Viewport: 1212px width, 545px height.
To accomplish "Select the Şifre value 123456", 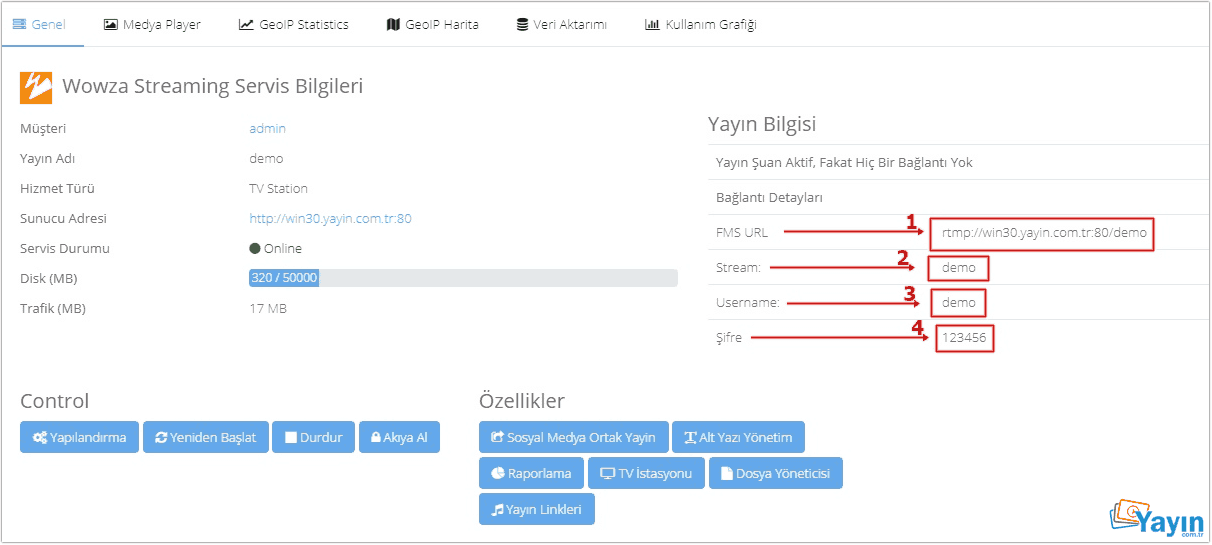I will click(x=964, y=338).
